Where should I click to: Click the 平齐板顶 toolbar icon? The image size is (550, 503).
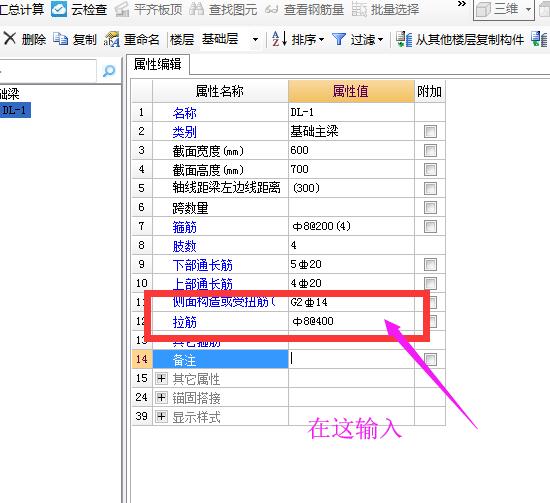tap(122, 9)
